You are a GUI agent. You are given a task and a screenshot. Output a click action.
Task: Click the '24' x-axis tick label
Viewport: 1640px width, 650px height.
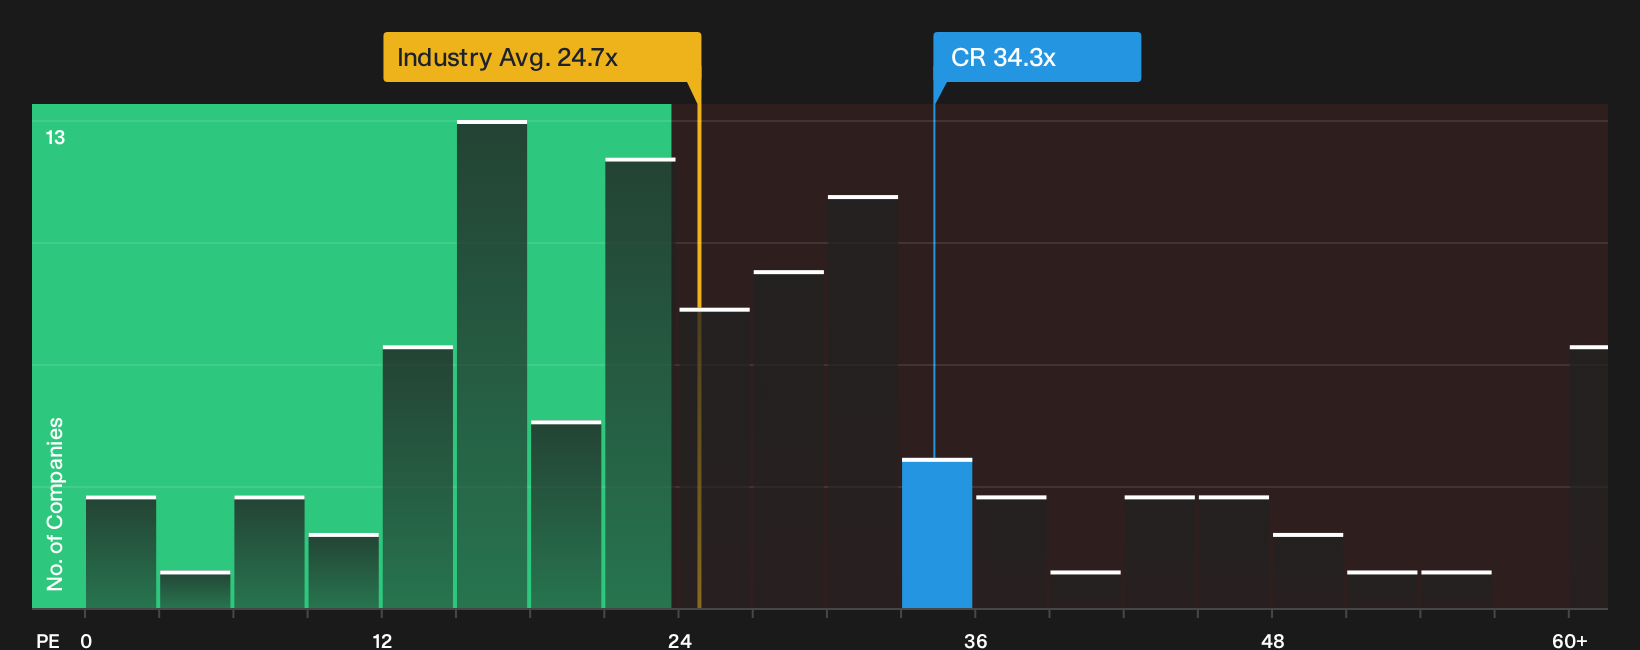click(x=680, y=641)
